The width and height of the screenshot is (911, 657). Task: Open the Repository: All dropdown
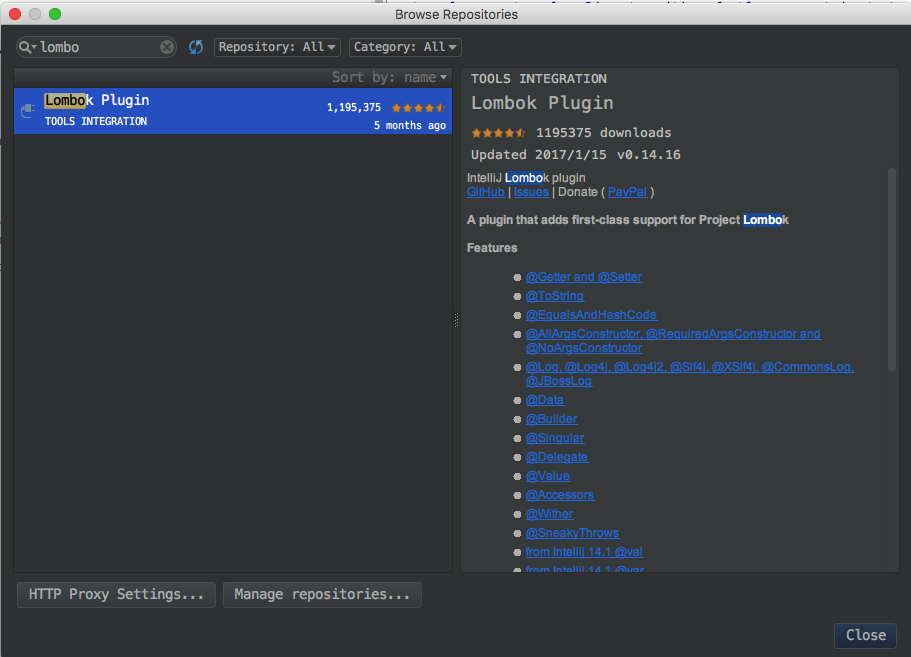[277, 47]
